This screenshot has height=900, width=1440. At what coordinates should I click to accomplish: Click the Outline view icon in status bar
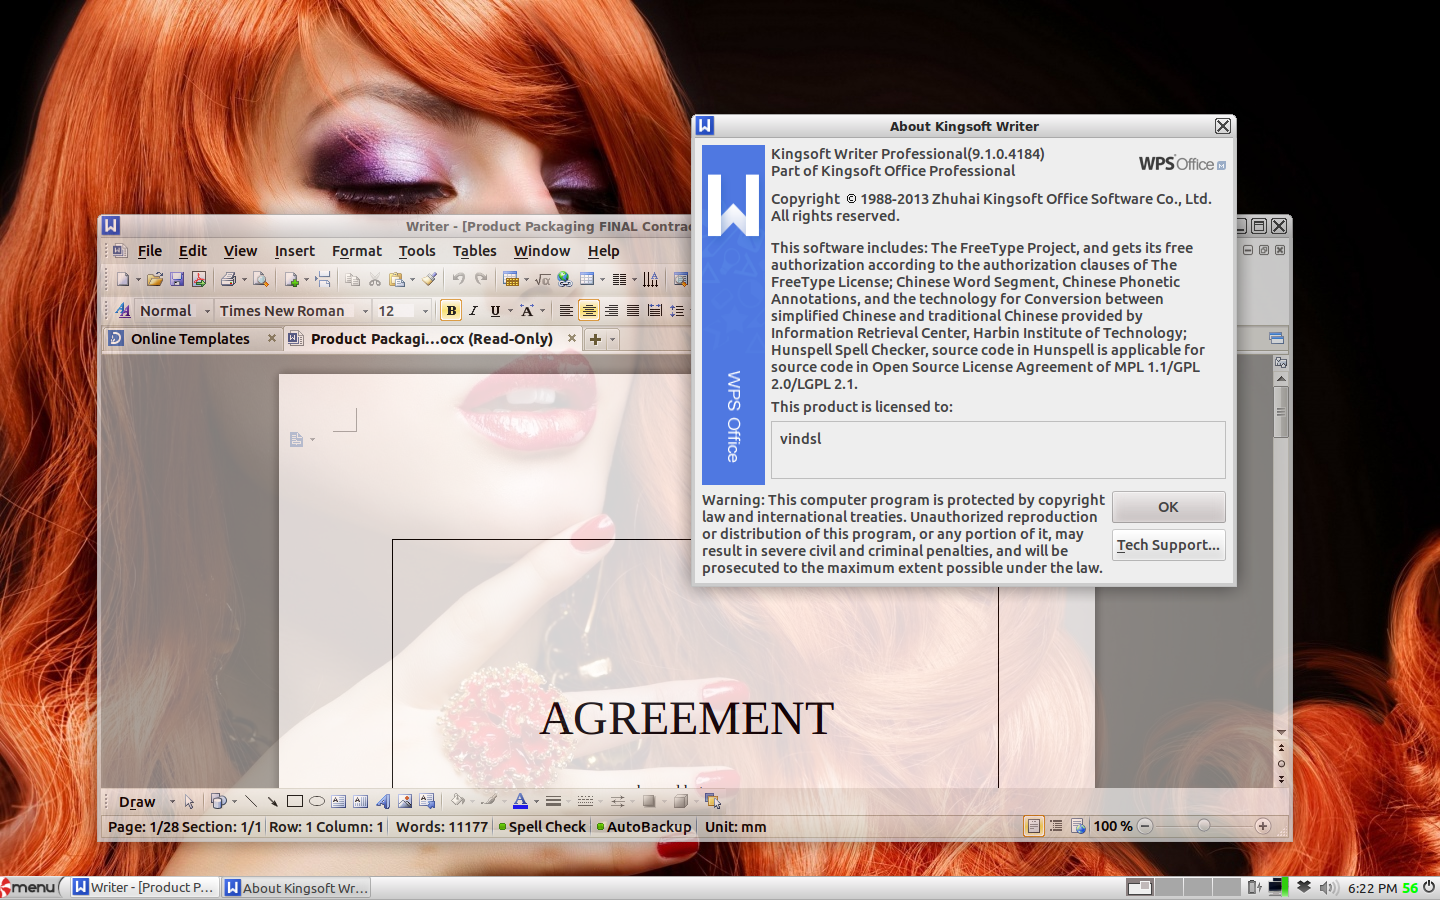click(1056, 826)
